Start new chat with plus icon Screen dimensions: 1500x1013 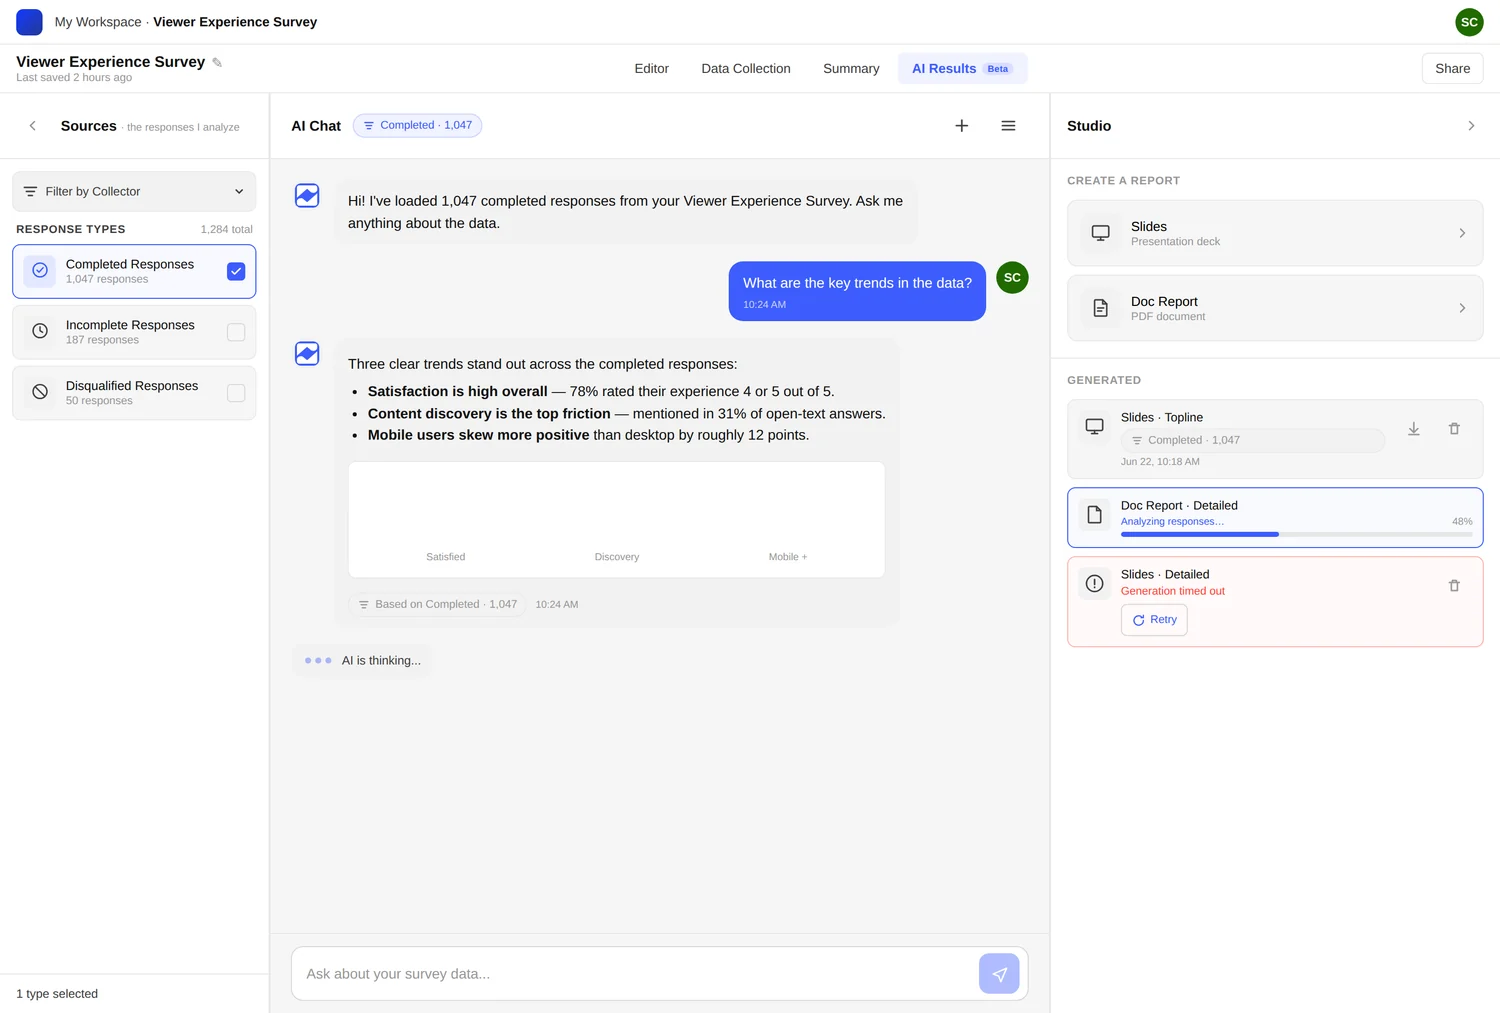pyautogui.click(x=961, y=126)
